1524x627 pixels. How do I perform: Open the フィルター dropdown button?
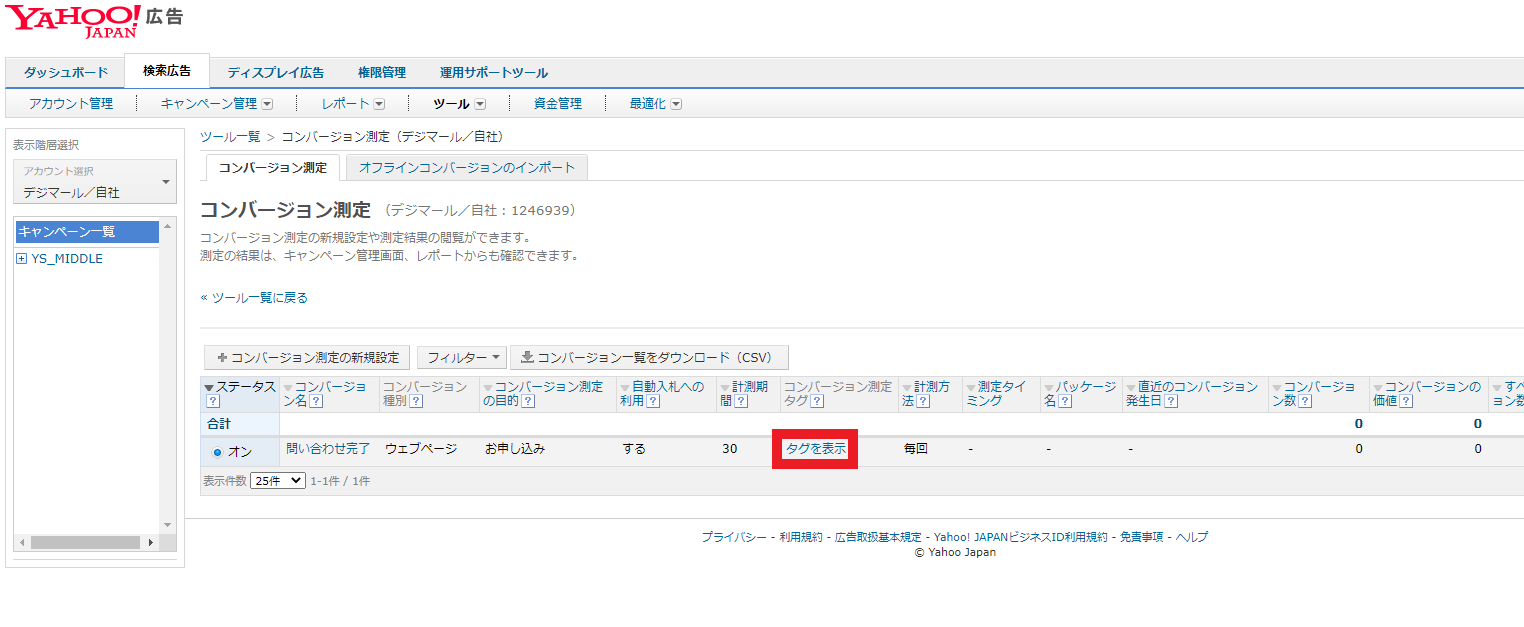click(x=462, y=358)
